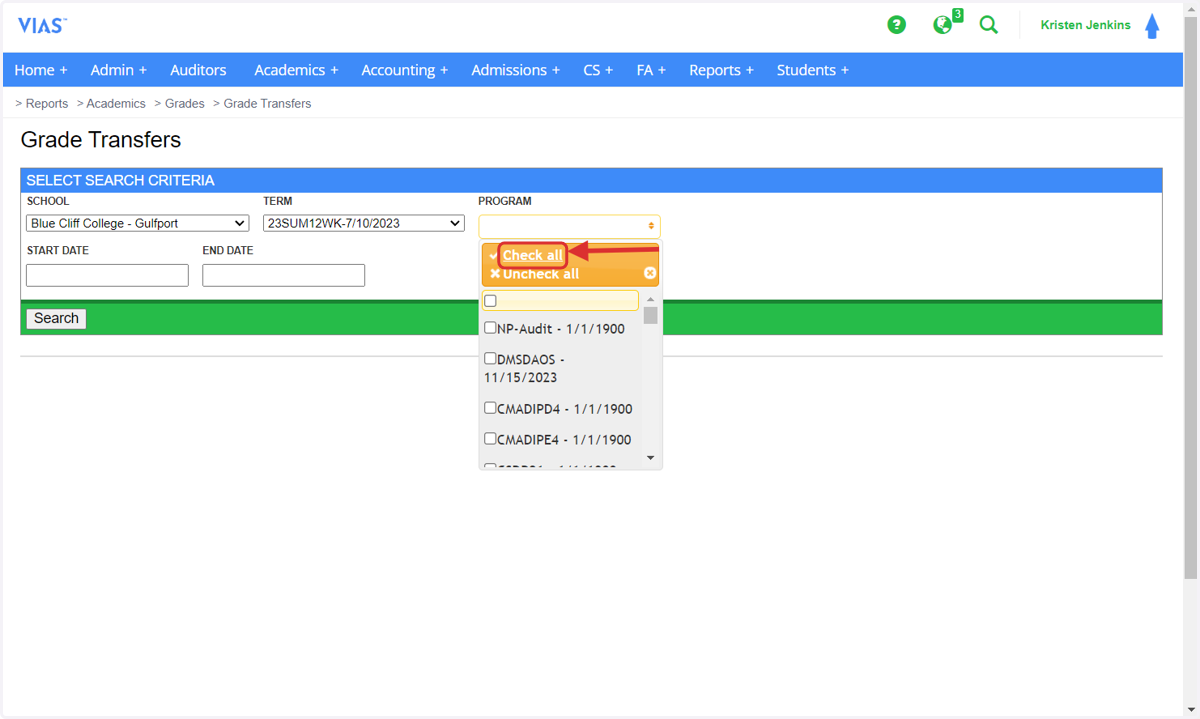Screen dimensions: 1200x719
Task: Open the Kristen Jenkins user name link
Action: pyautogui.click(x=1085, y=25)
